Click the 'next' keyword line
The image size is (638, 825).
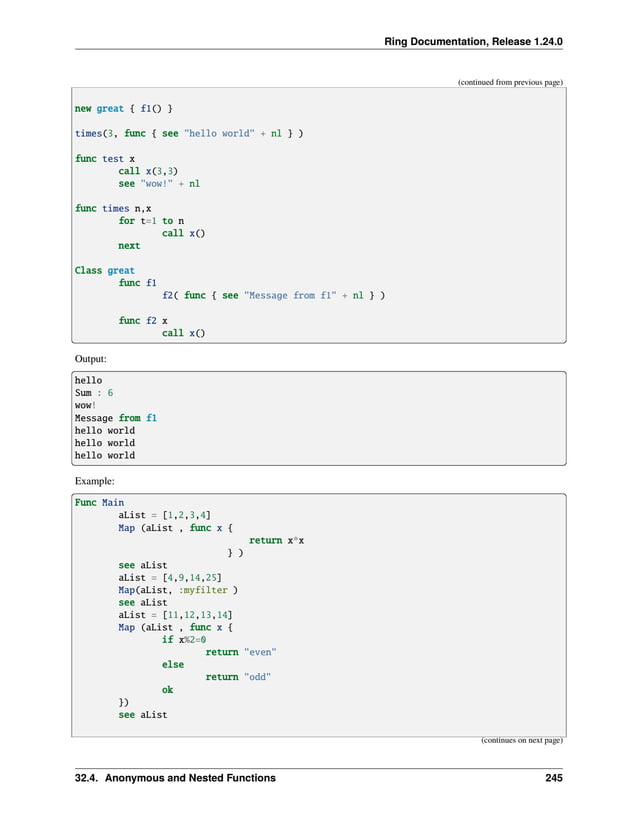pyautogui.click(x=129, y=246)
